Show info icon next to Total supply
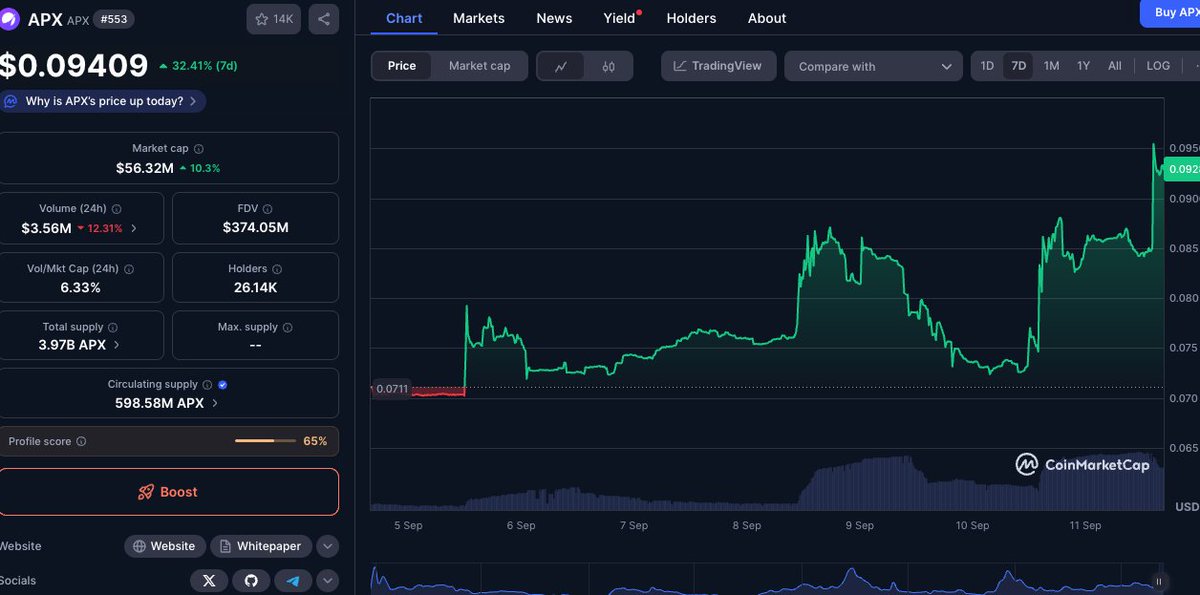This screenshot has width=1200, height=595. [x=112, y=327]
